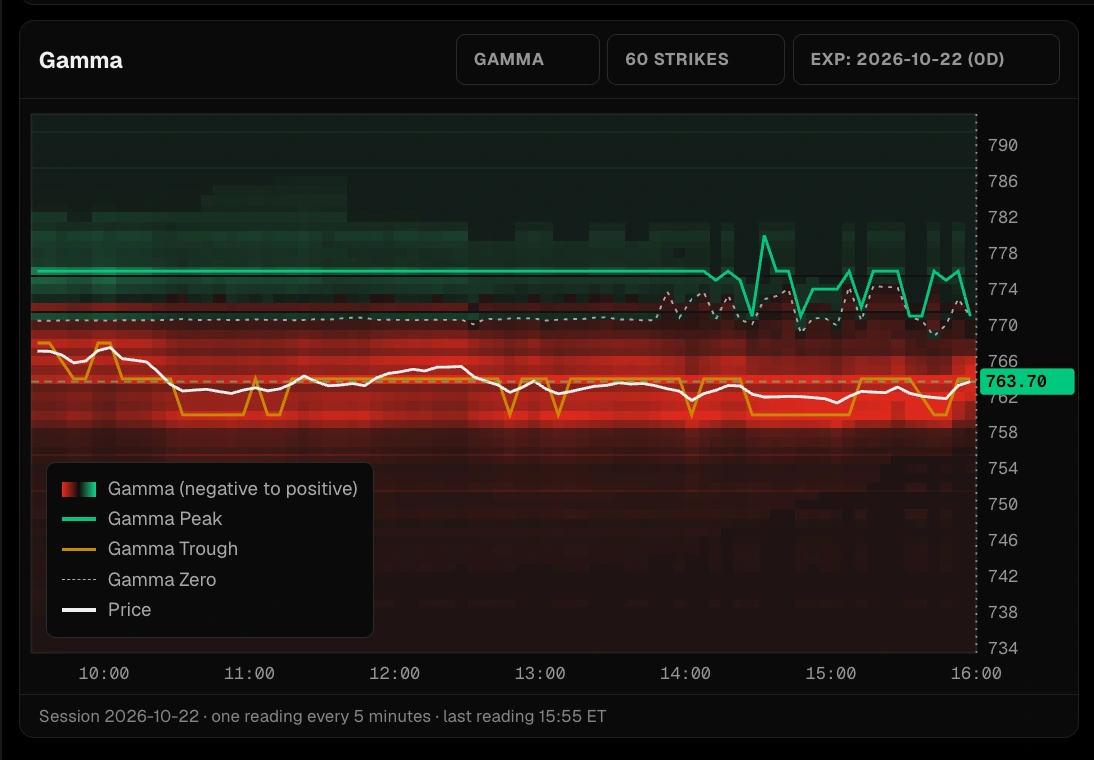Click the session info footer text
This screenshot has width=1094, height=760.
tap(322, 717)
